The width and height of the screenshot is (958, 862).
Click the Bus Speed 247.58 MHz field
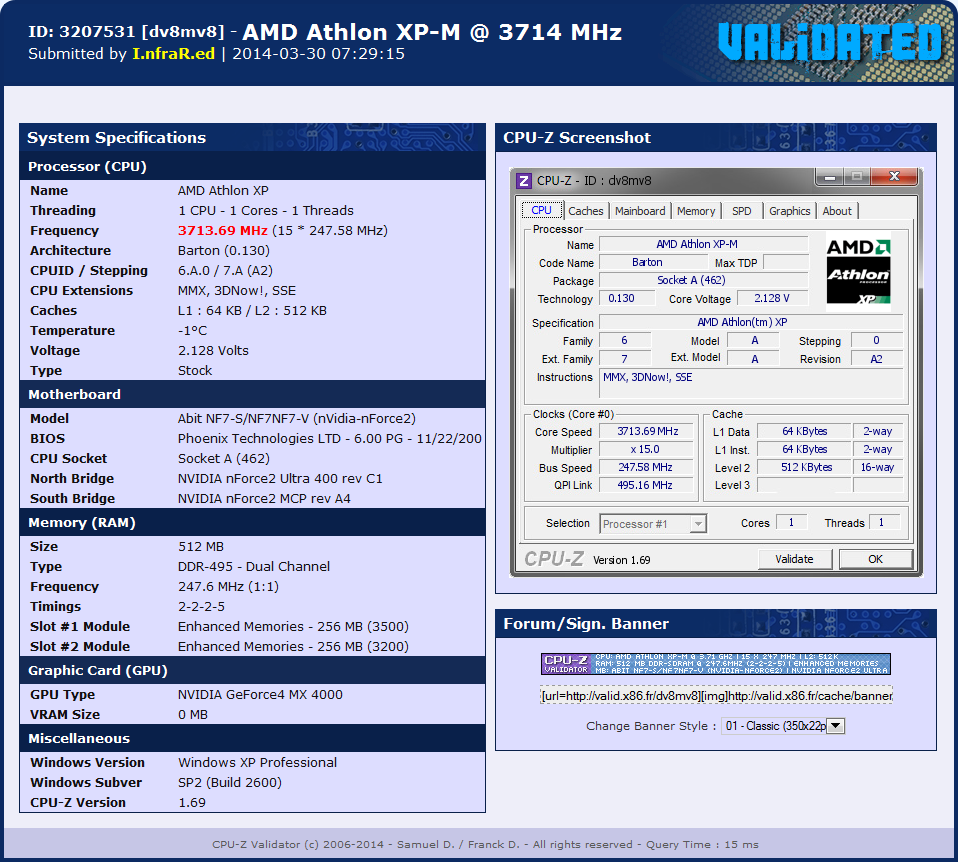point(647,467)
